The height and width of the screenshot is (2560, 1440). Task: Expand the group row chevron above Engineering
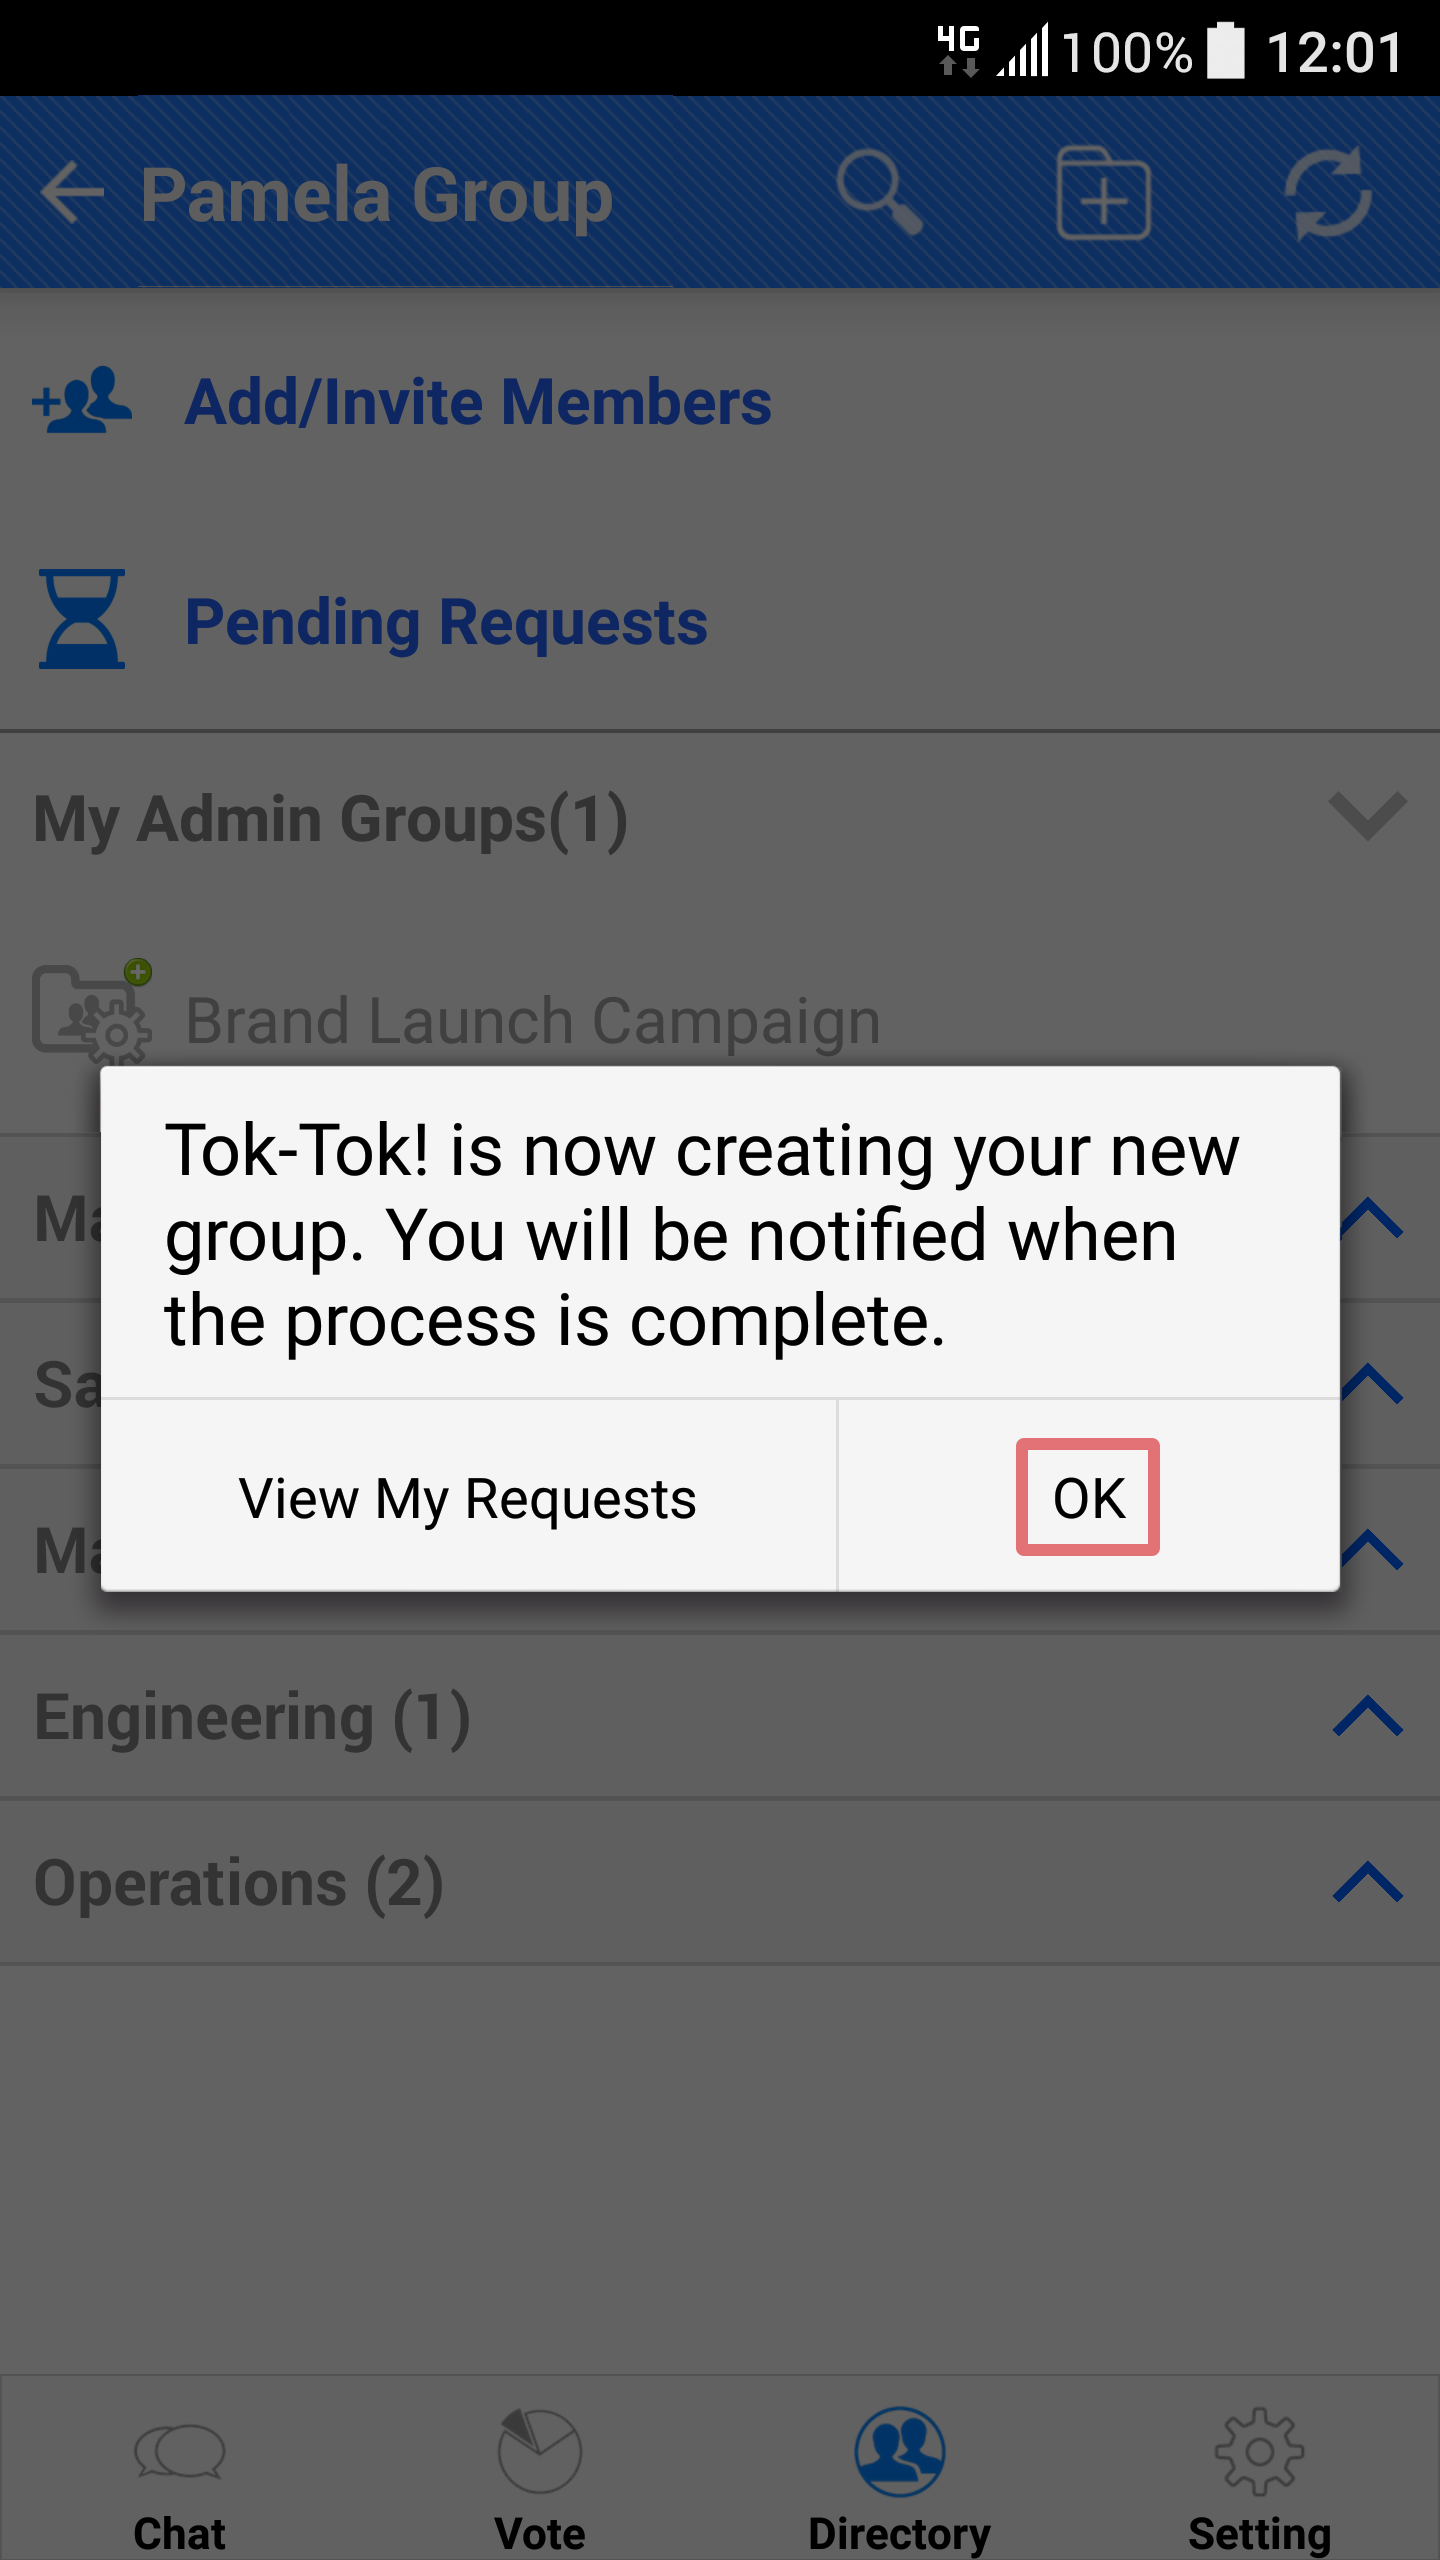(1373, 1550)
